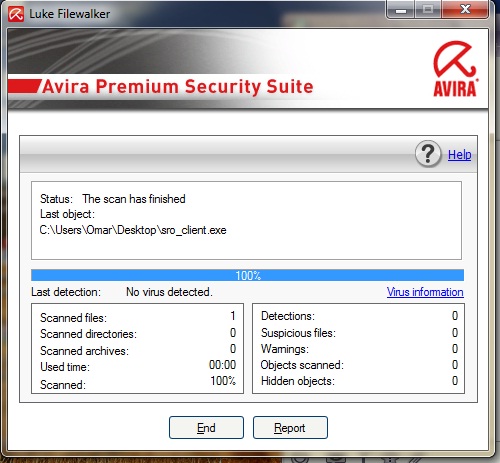Click the 'Objects scanned:' label
The height and width of the screenshot is (463, 500).
point(302,365)
